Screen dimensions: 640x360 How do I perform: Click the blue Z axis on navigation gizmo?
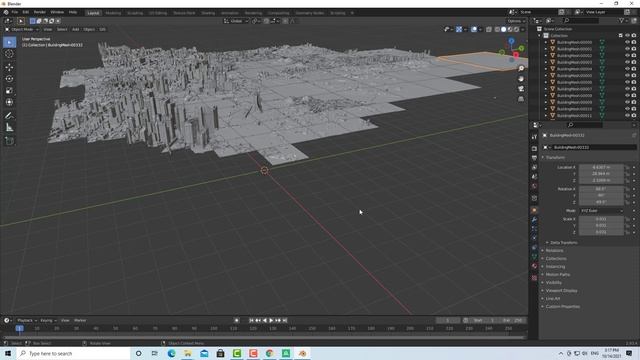point(511,41)
